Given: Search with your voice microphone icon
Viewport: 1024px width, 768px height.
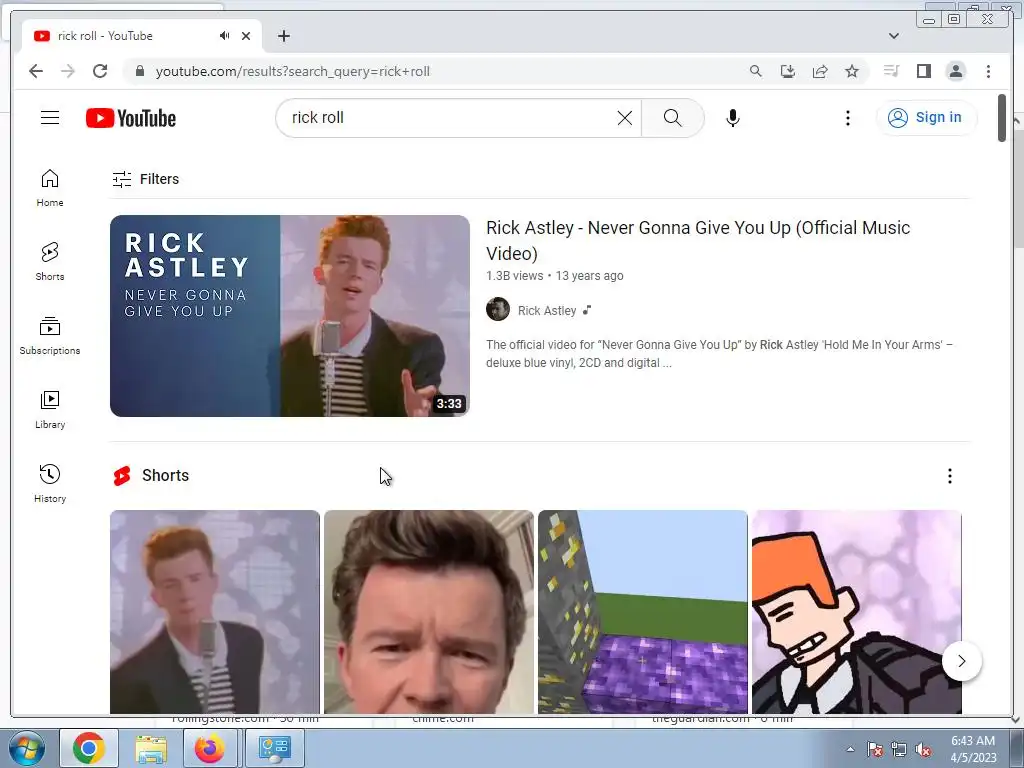Looking at the screenshot, I should click(733, 118).
